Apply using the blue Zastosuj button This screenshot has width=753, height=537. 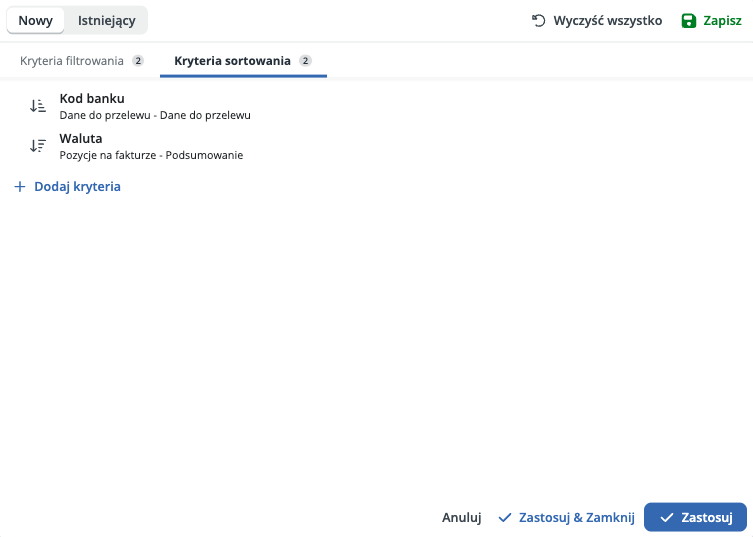695,517
